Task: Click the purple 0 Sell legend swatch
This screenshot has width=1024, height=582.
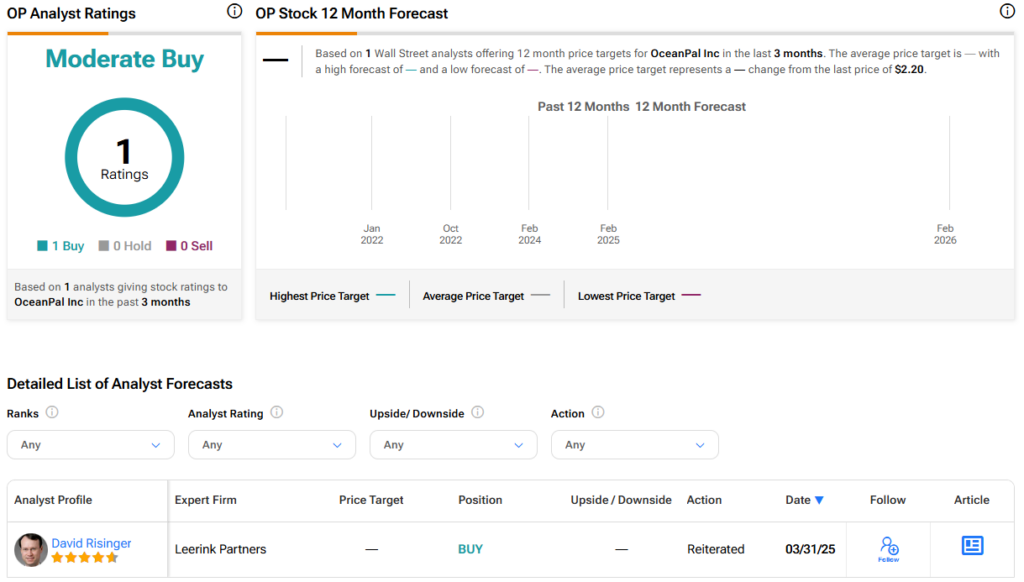Action: 171,246
